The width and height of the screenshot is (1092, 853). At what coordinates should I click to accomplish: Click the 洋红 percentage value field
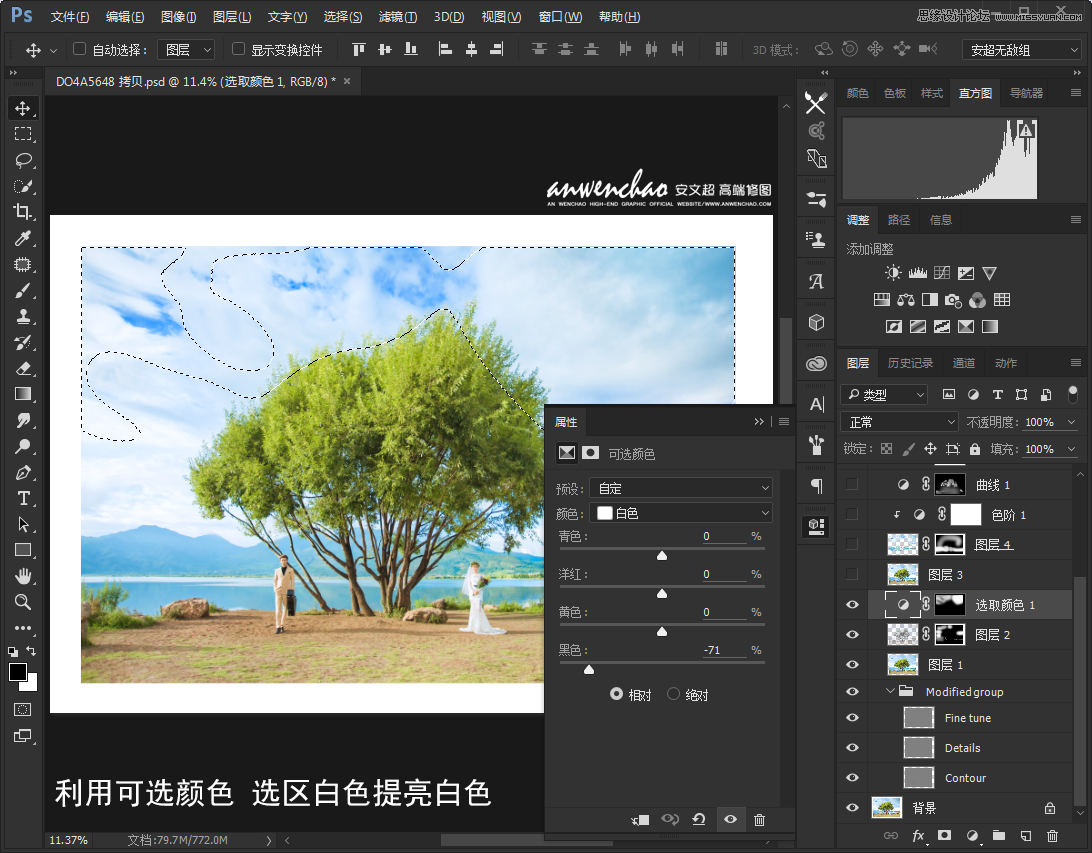722,574
